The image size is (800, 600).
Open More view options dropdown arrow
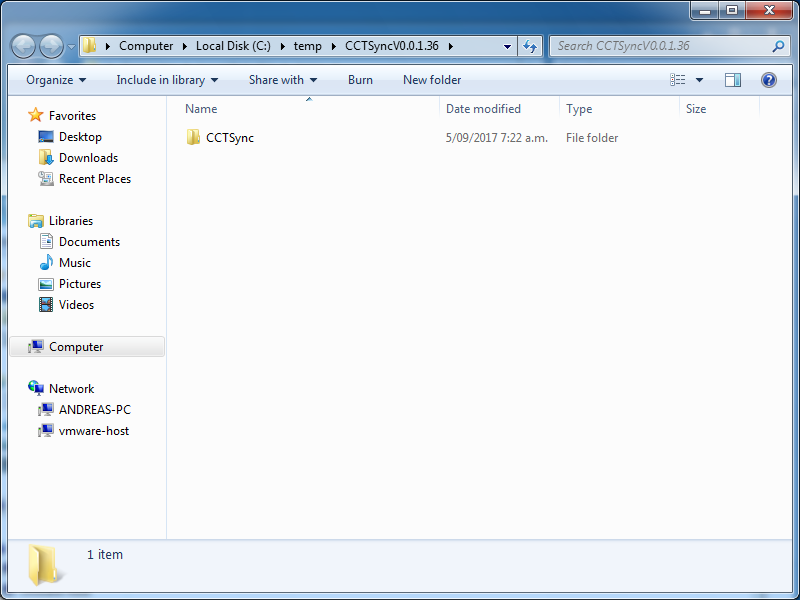tap(699, 80)
